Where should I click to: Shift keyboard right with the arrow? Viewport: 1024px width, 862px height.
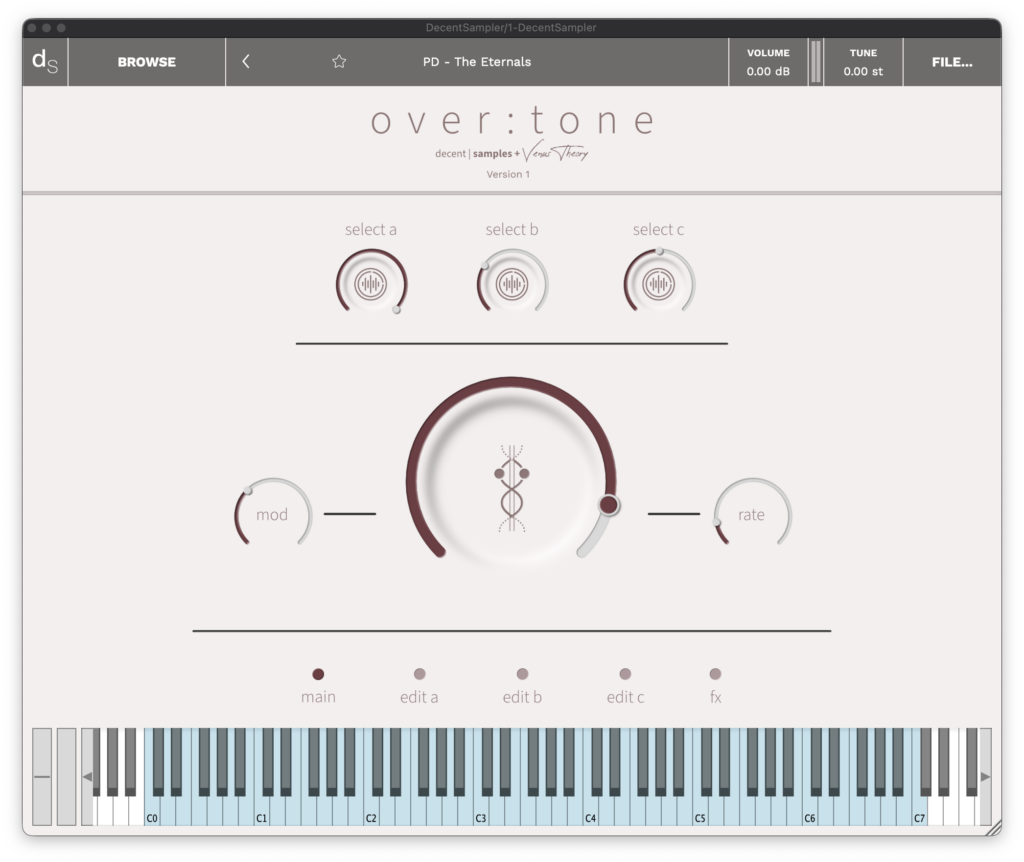985,776
